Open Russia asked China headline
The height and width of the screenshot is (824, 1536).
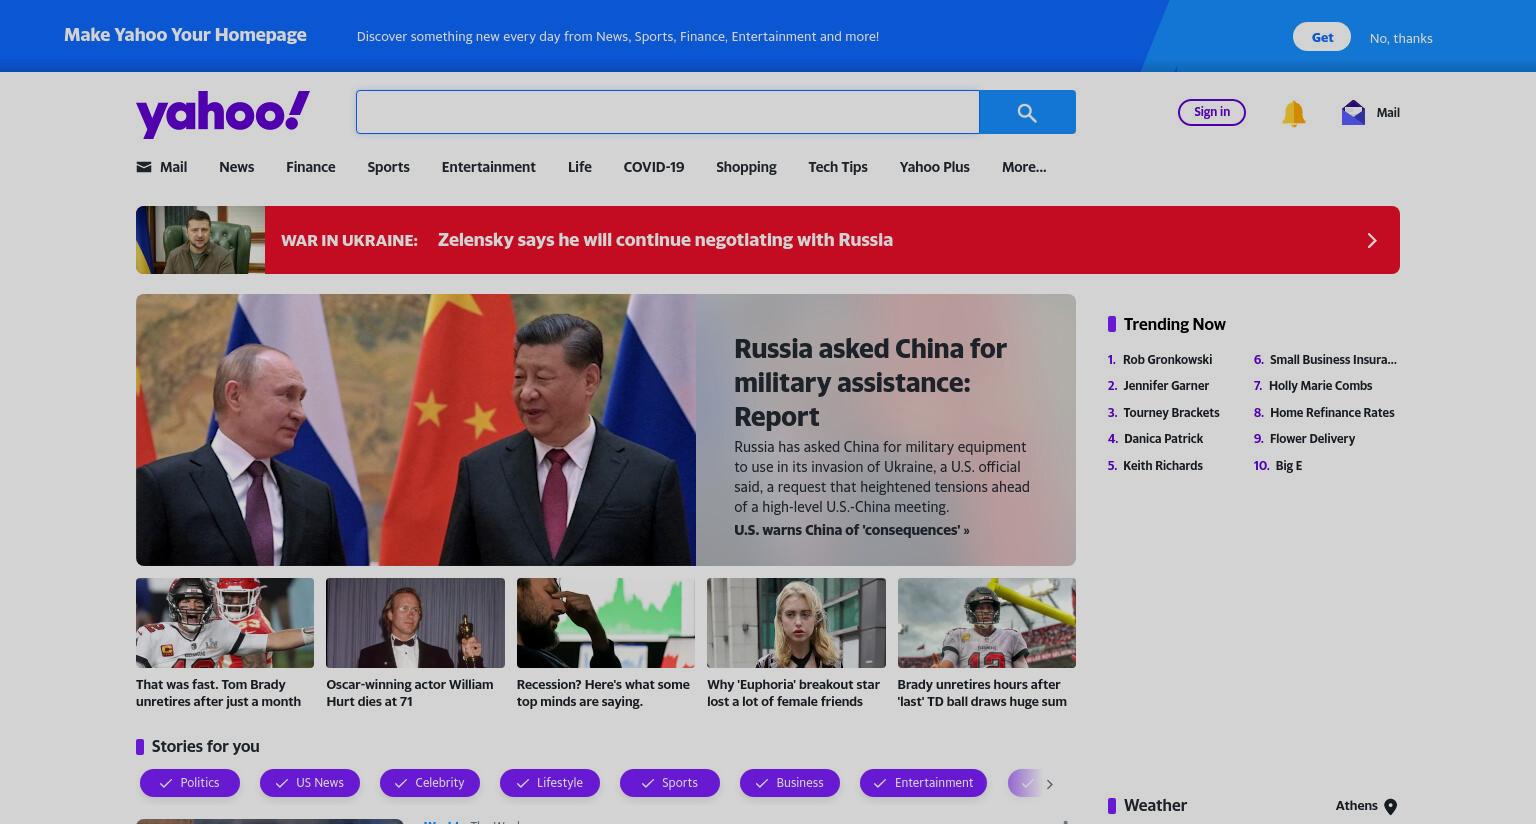pos(870,382)
